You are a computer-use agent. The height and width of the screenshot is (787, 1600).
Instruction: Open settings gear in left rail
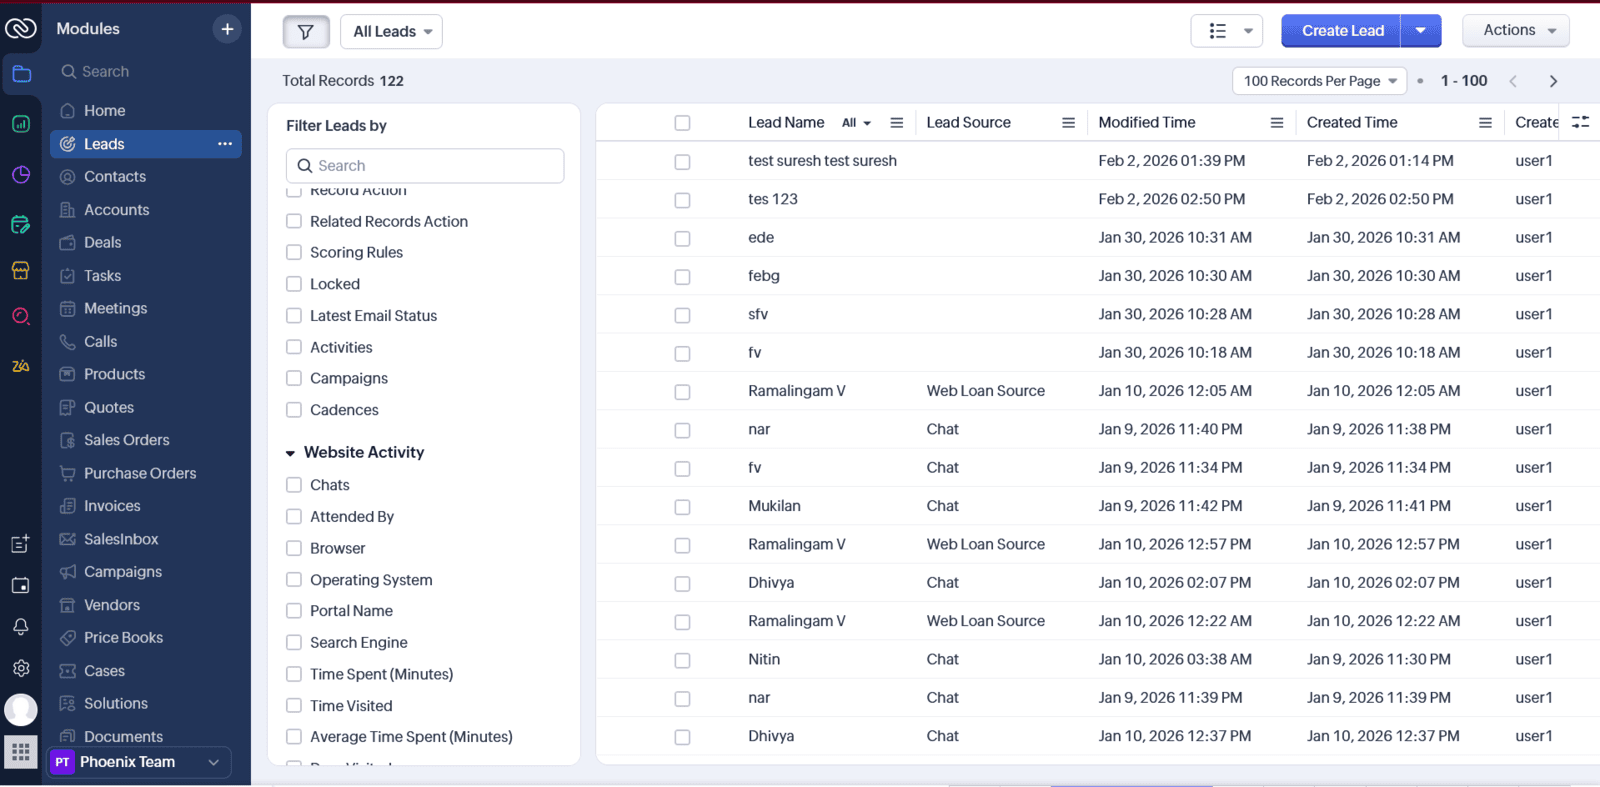coord(20,668)
